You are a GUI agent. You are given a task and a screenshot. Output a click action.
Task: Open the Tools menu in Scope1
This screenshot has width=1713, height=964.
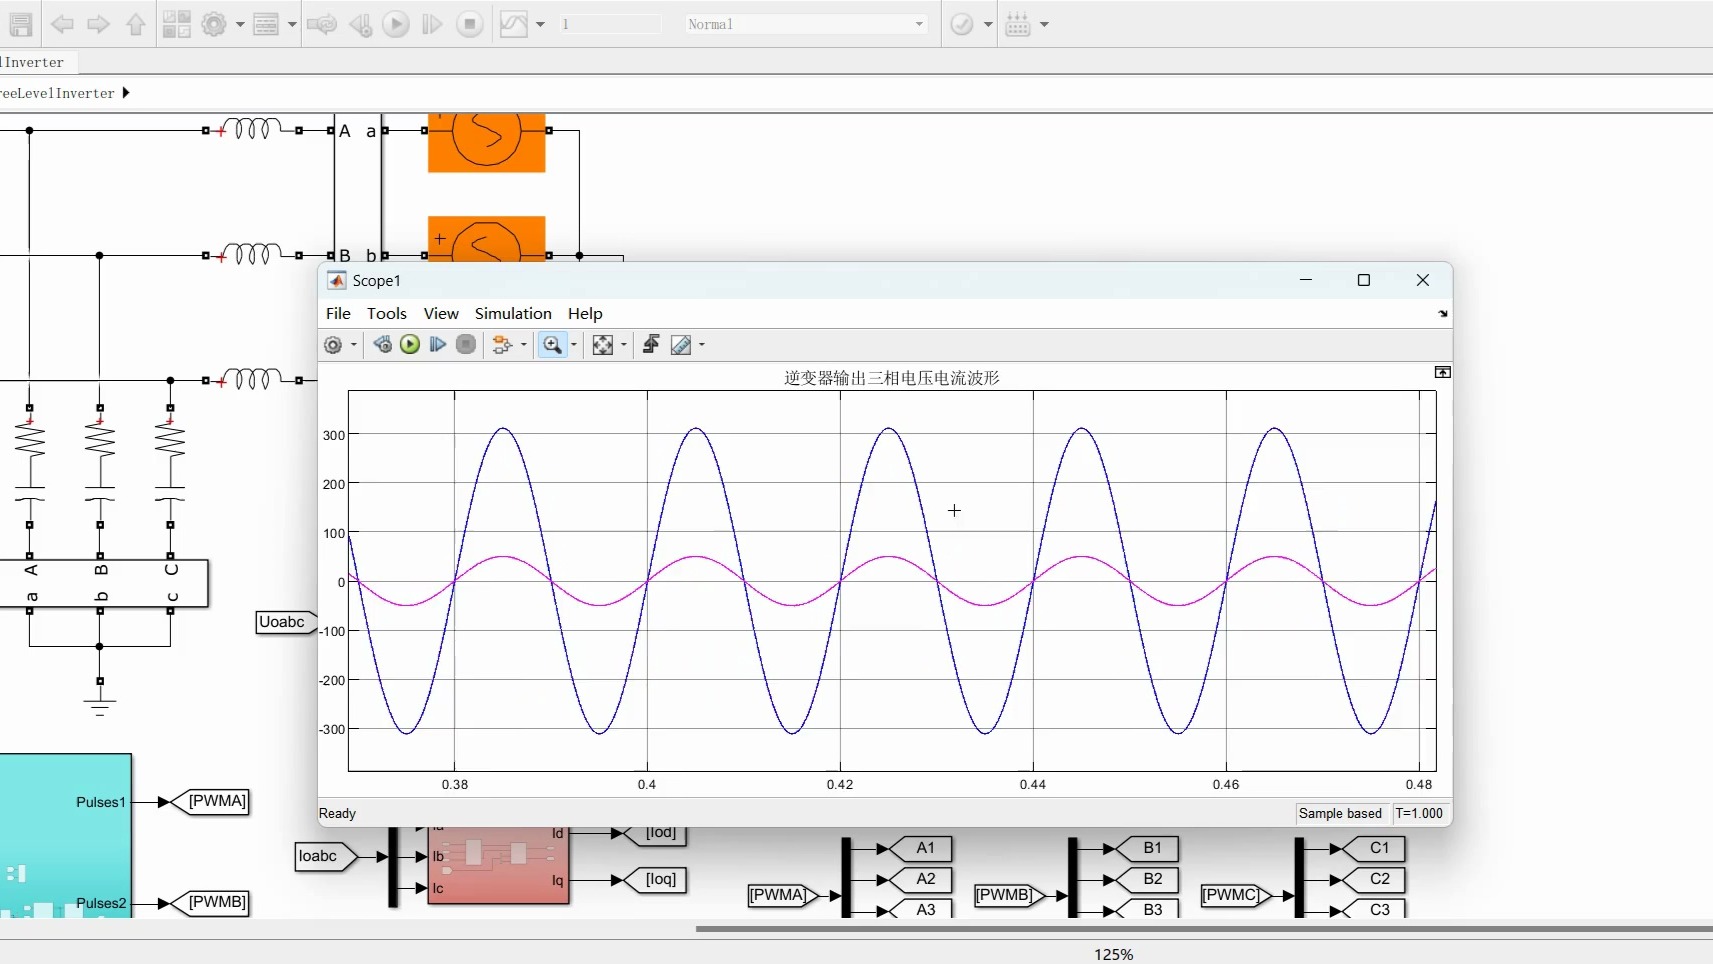[x=386, y=314]
